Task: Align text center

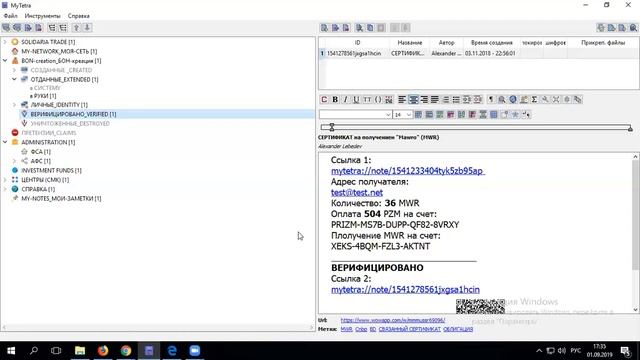Action: 413,99
